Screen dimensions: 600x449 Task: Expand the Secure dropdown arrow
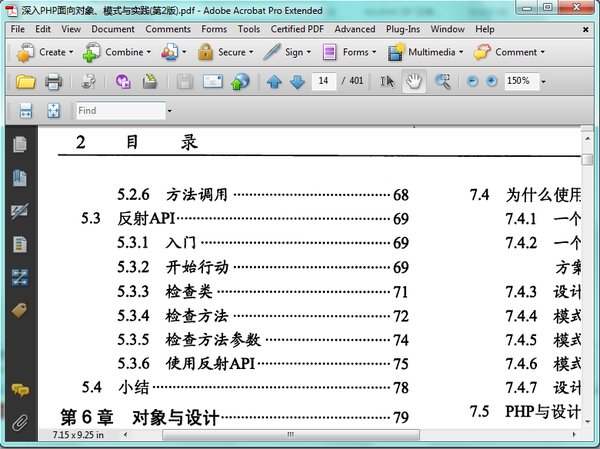251,52
